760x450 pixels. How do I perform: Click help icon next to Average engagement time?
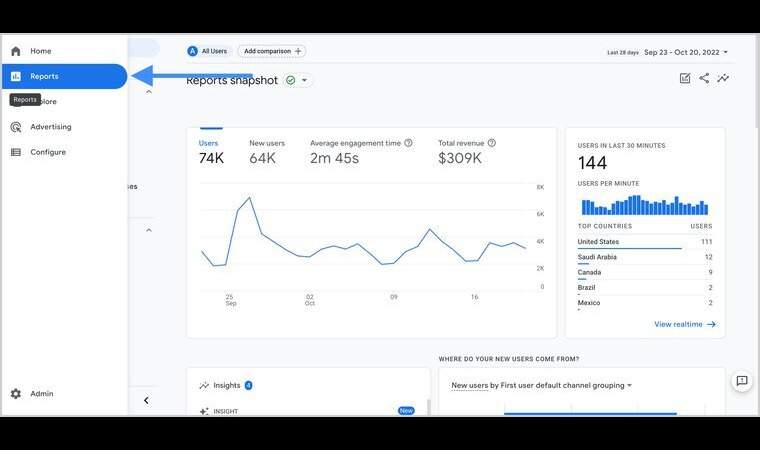coord(408,143)
